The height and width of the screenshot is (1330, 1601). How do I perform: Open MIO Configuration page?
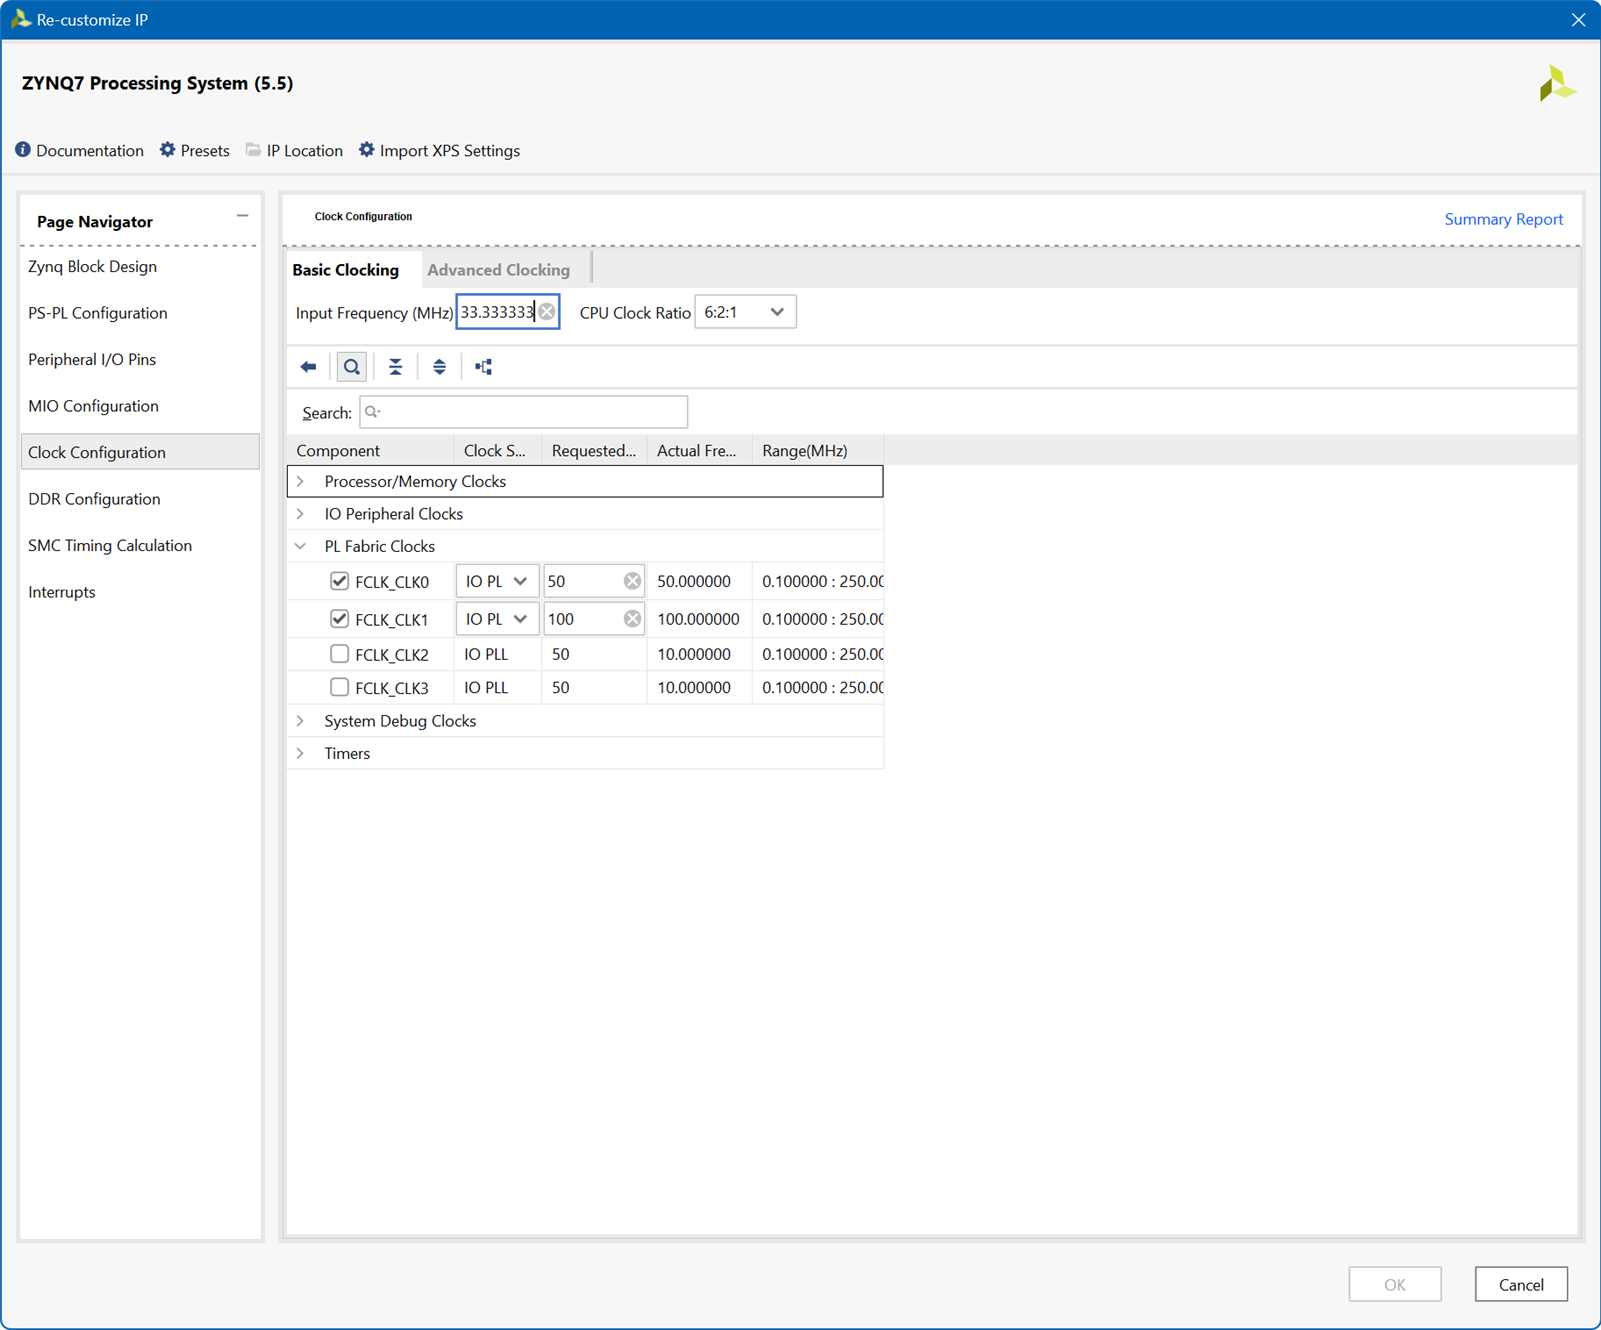point(140,406)
